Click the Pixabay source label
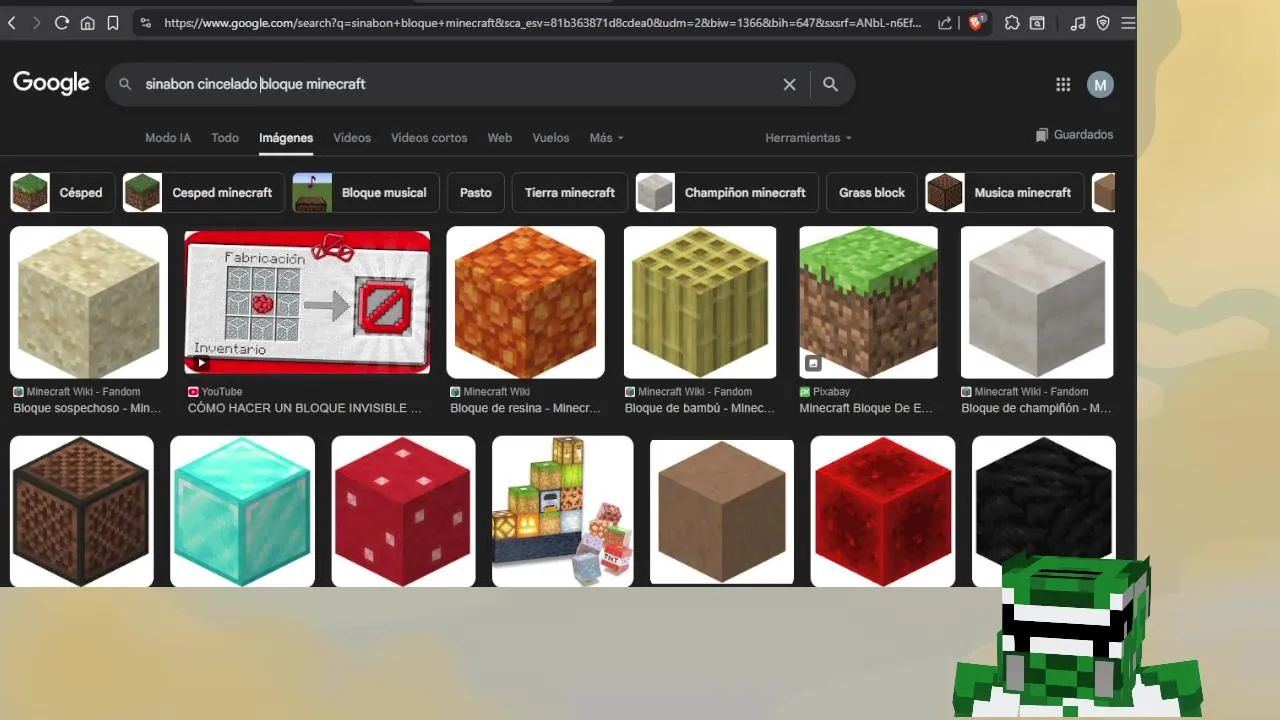This screenshot has width=1280, height=720. point(825,392)
